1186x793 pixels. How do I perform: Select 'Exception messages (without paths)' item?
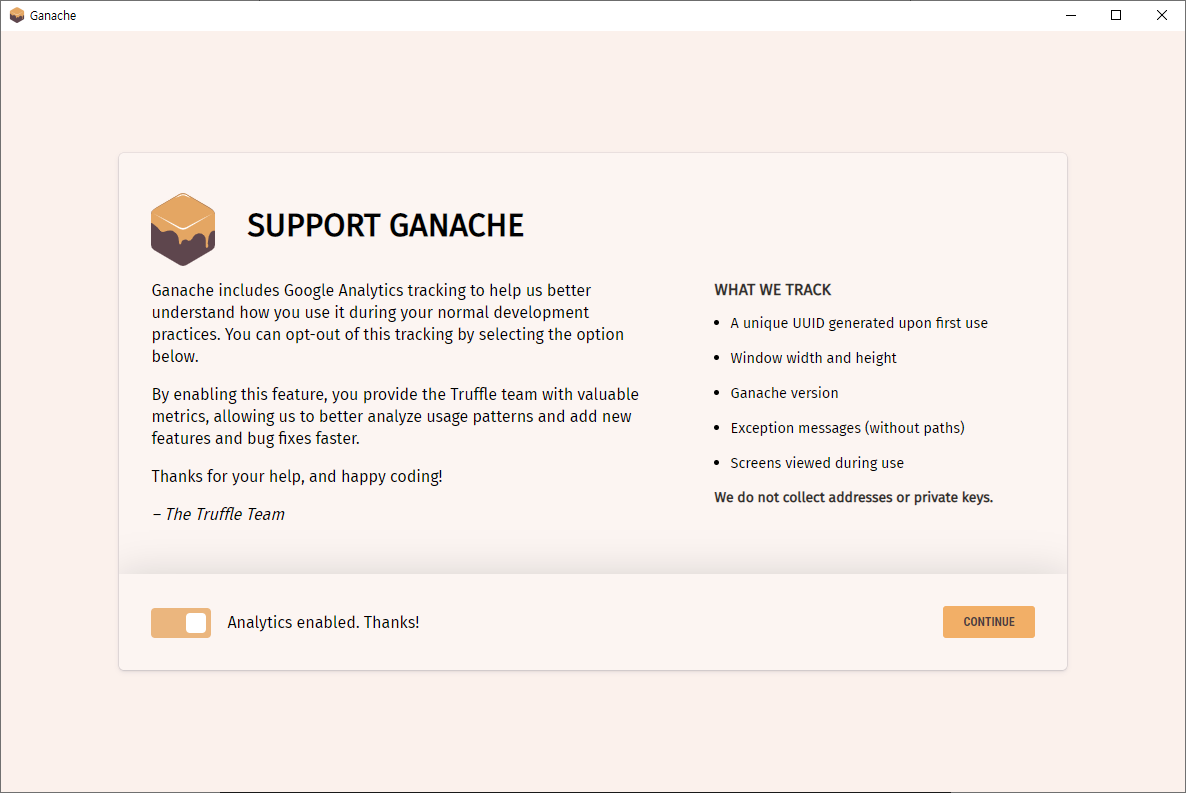847,428
